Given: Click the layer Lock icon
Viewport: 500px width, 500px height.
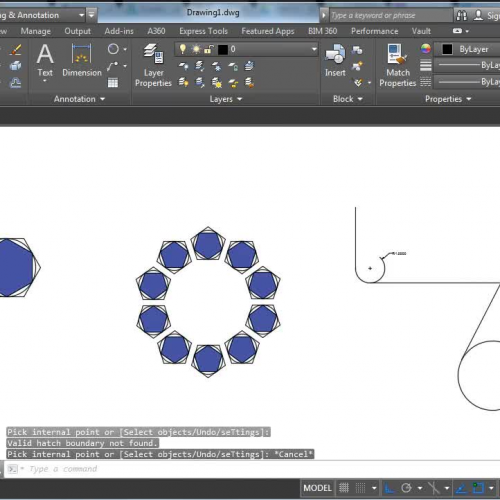Looking at the screenshot, I should tap(233, 66).
